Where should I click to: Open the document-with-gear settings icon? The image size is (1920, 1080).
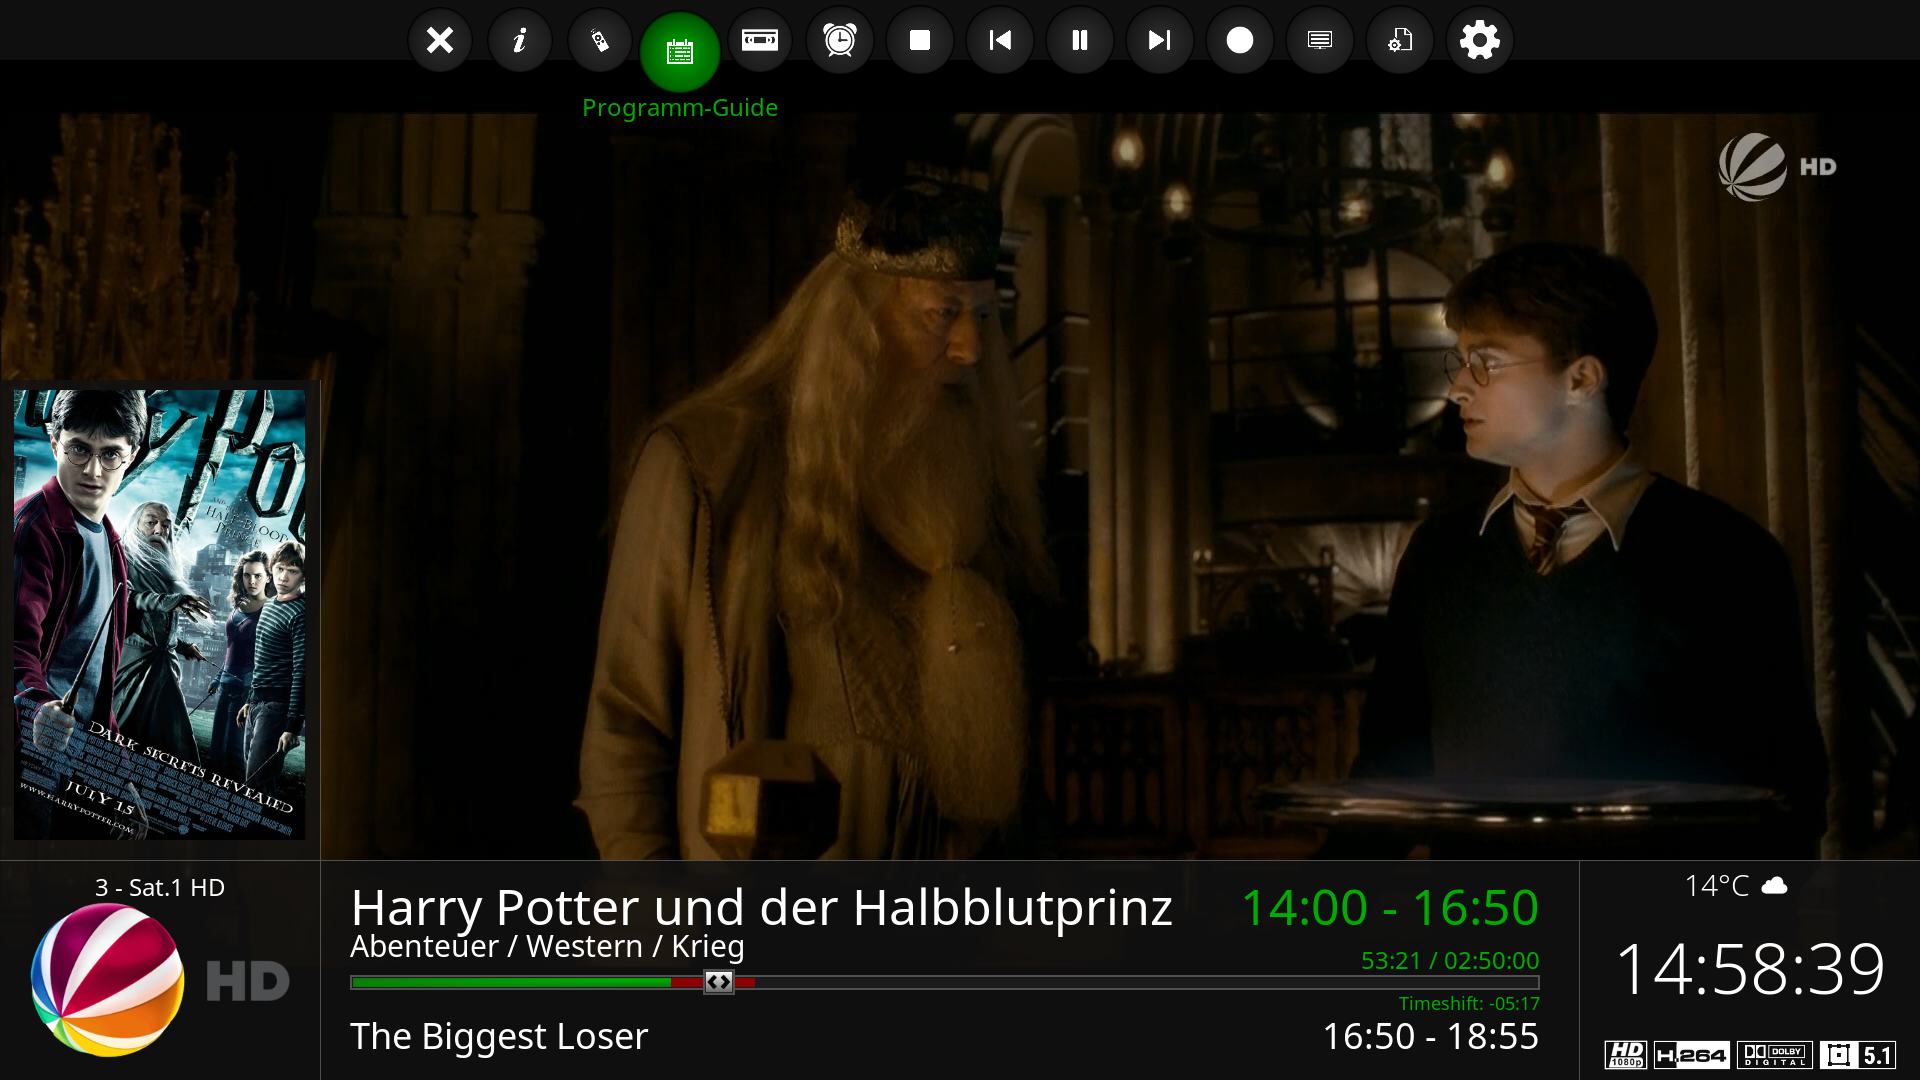[1400, 40]
